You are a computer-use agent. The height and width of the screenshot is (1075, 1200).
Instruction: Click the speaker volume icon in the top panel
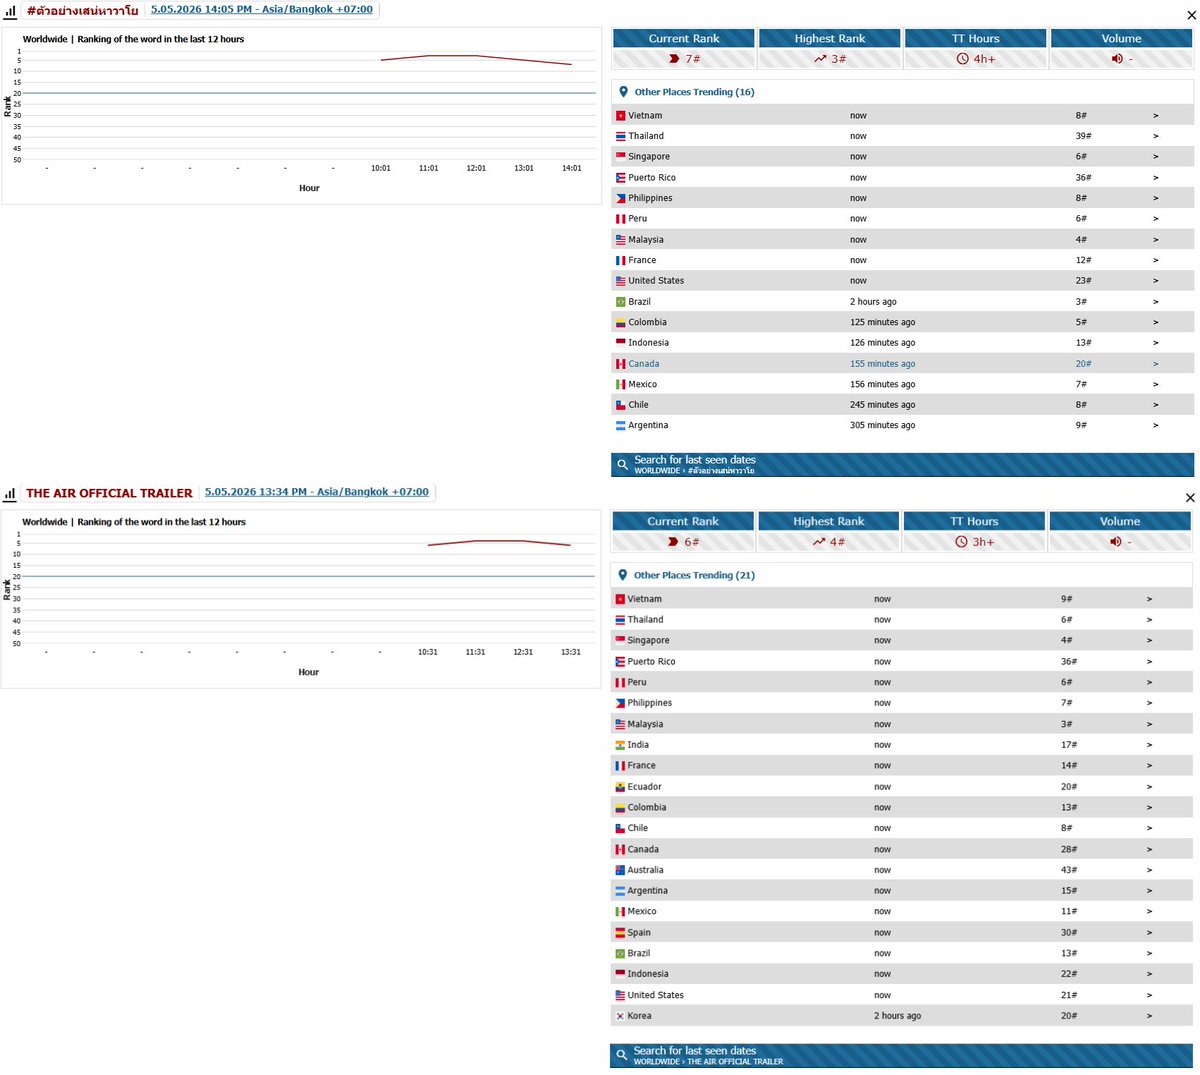[1117, 59]
